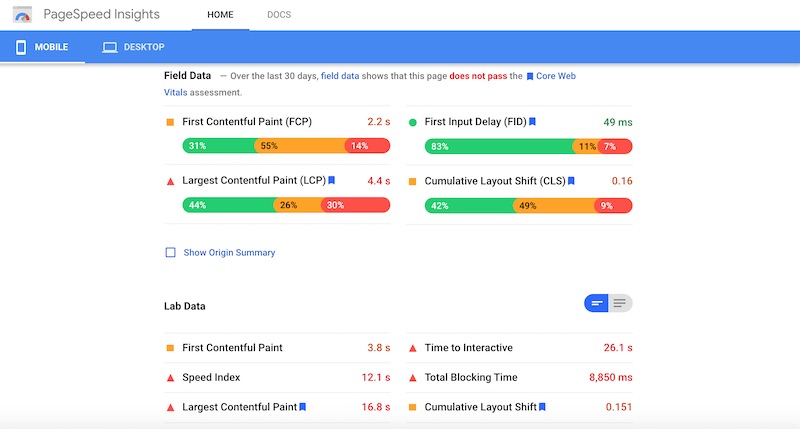The width and height of the screenshot is (800, 429).
Task: Click the bookmark icon beside First Input Delay (FID)
Action: 532,121
